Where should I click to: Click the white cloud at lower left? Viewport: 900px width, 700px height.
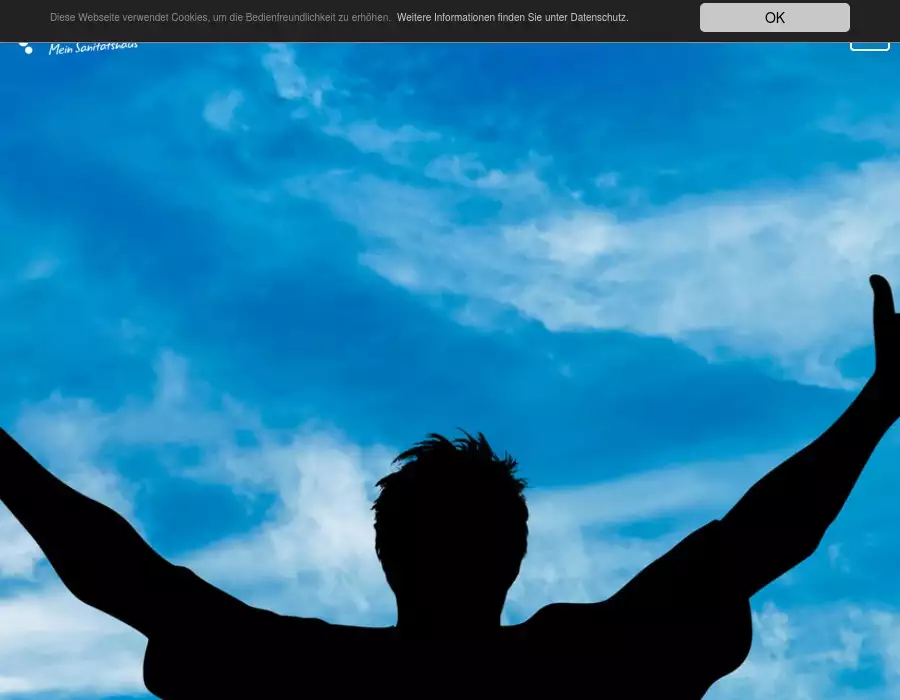(x=50, y=620)
